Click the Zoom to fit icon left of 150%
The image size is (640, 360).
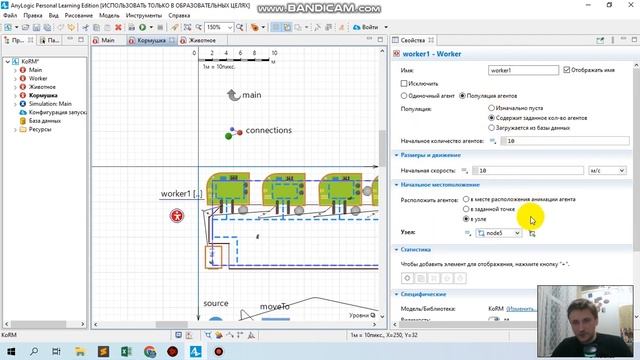tap(187, 27)
